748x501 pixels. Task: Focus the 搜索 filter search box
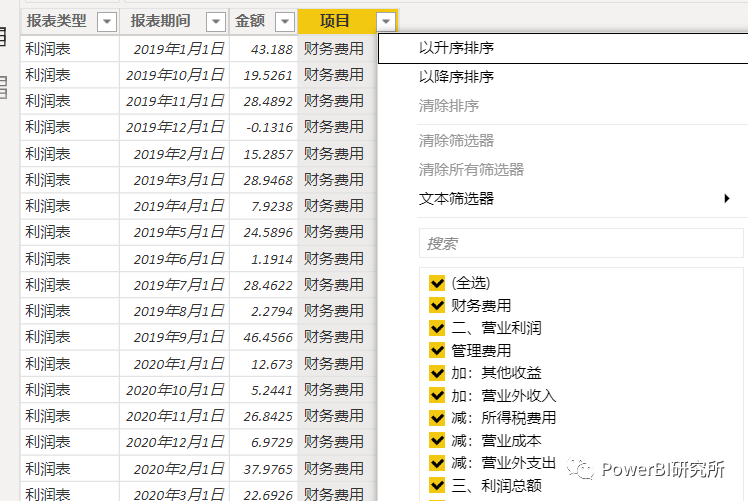coord(581,243)
